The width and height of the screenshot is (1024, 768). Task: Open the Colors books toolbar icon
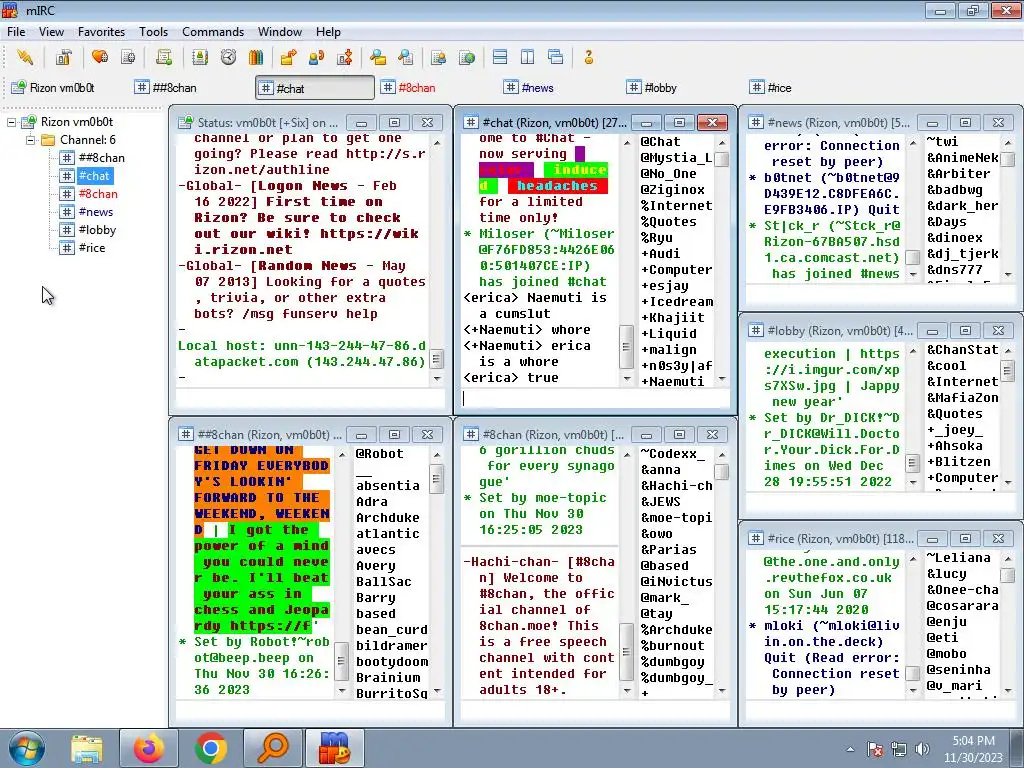click(x=256, y=57)
